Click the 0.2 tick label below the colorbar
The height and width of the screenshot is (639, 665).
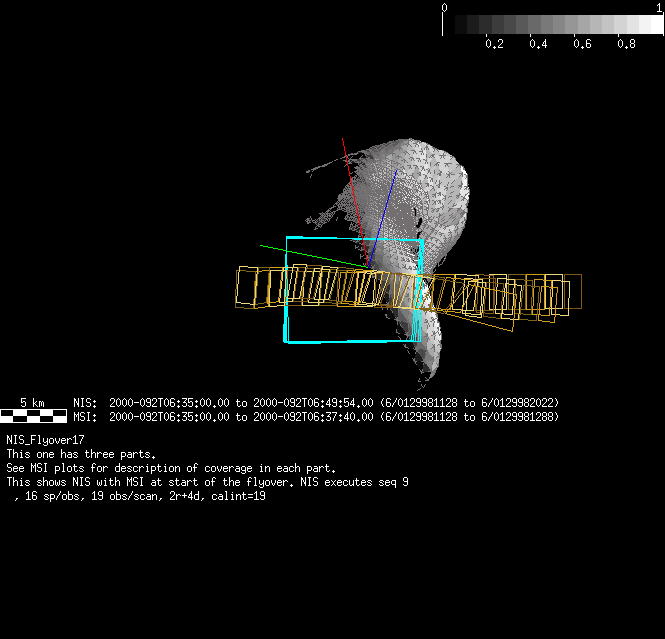[494, 44]
